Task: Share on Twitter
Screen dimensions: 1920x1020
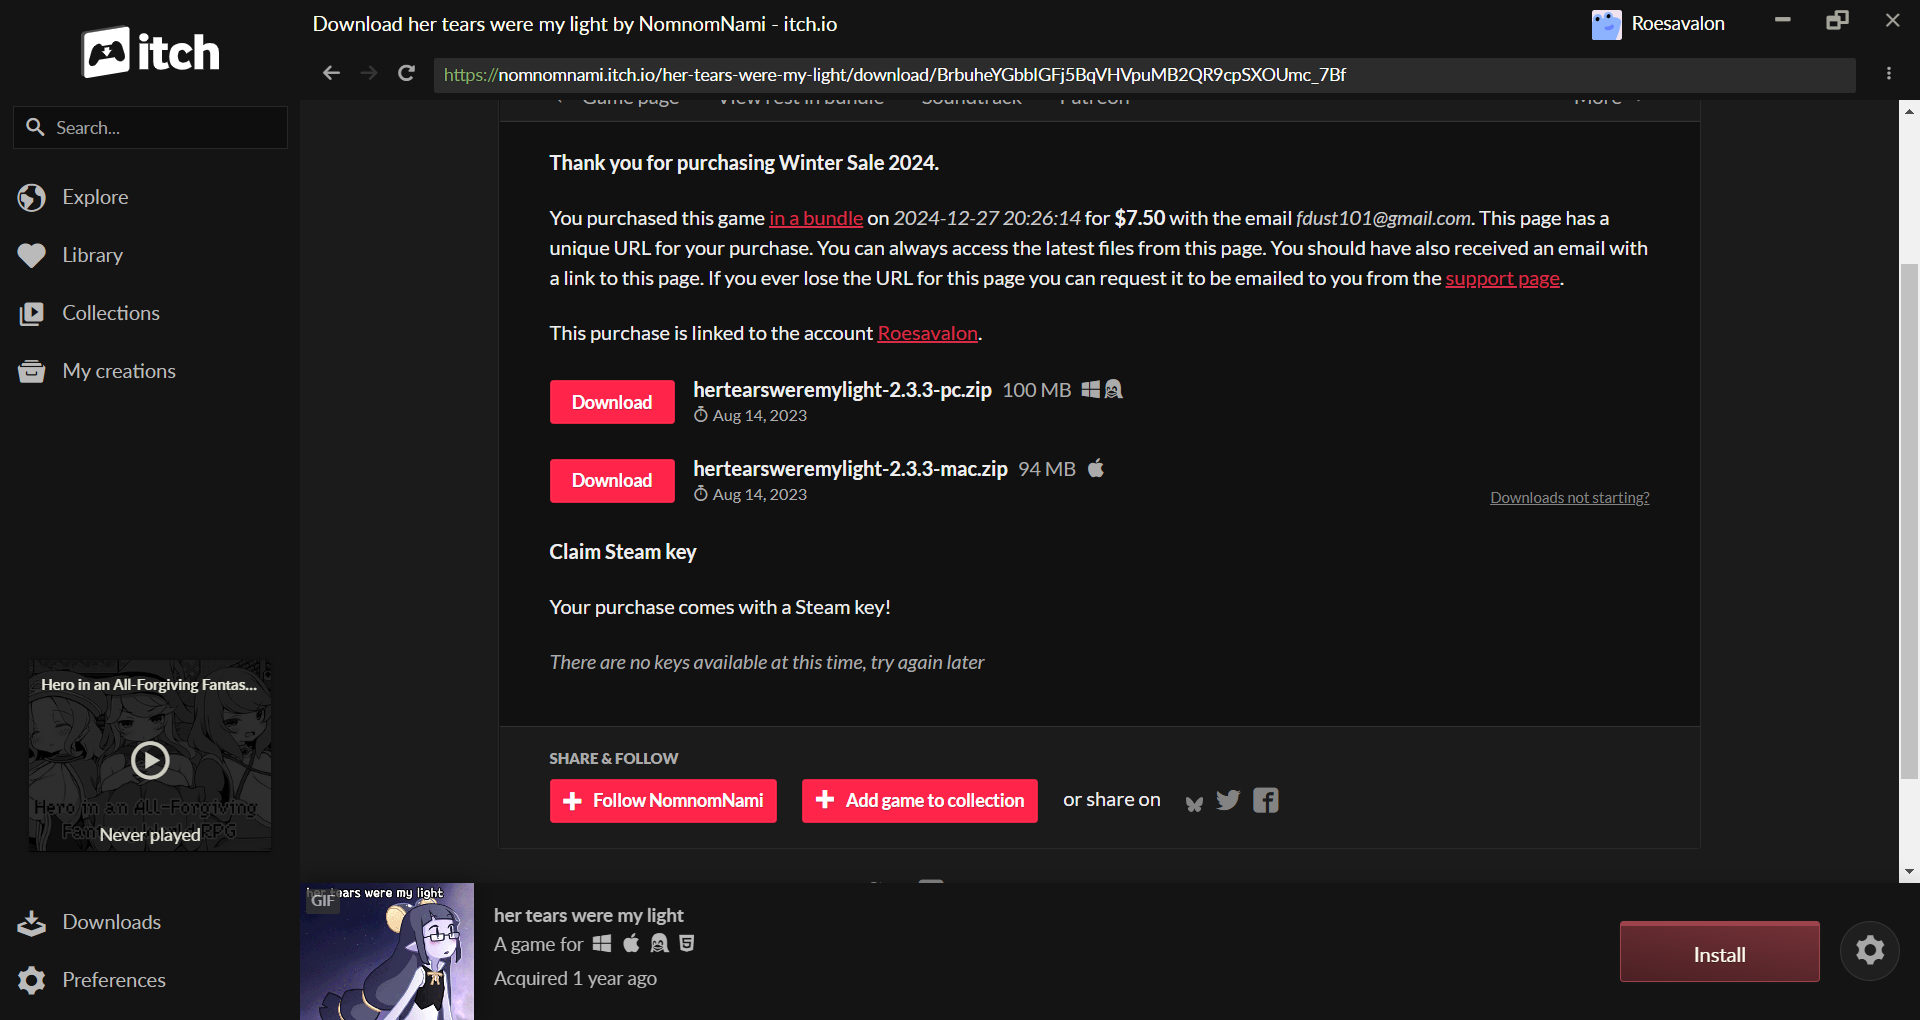Action: pos(1228,800)
